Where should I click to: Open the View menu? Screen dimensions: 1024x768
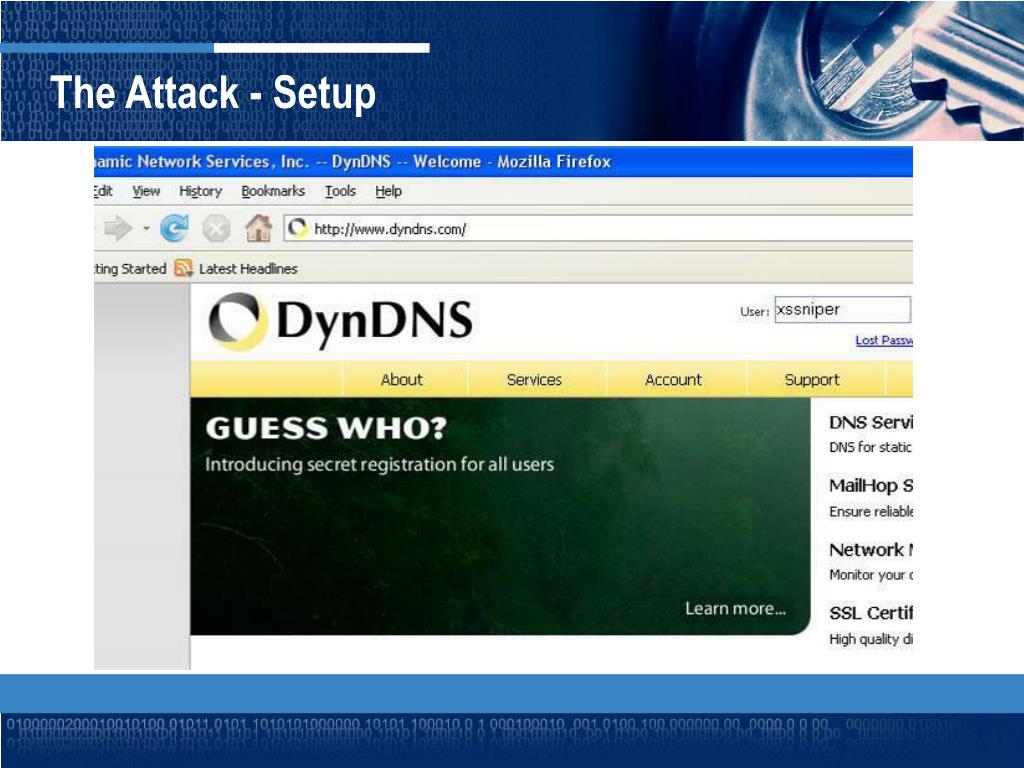click(x=146, y=191)
